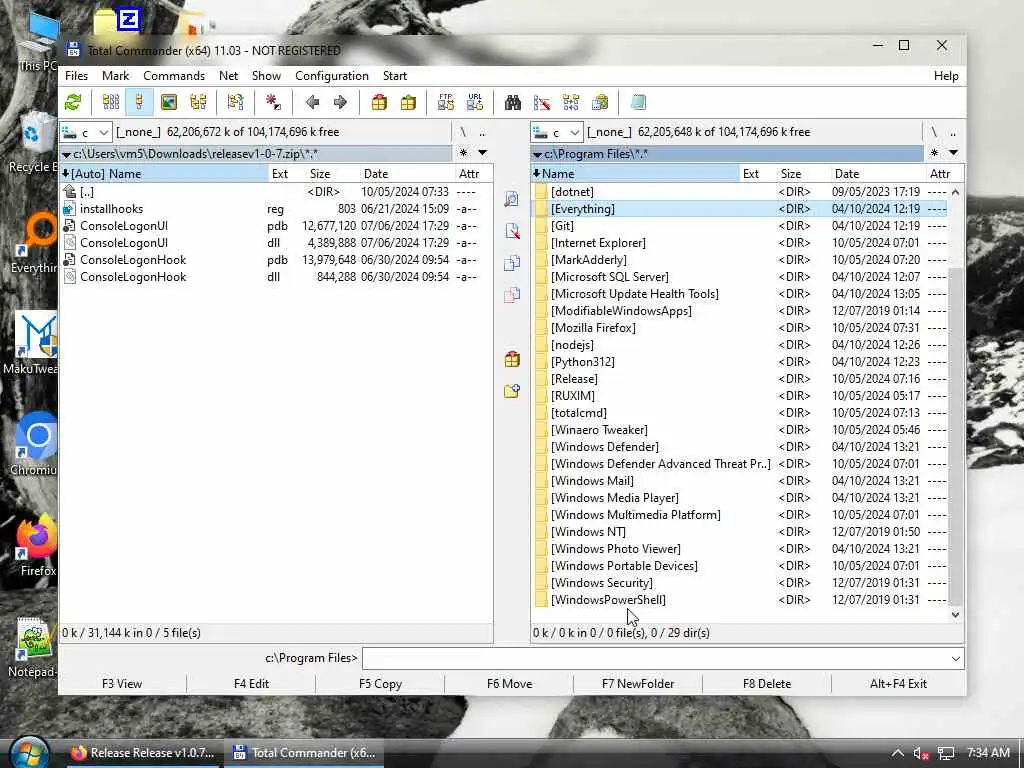This screenshot has height=768, width=1024.
Task: Open Find files binoculars icon
Action: (513, 103)
